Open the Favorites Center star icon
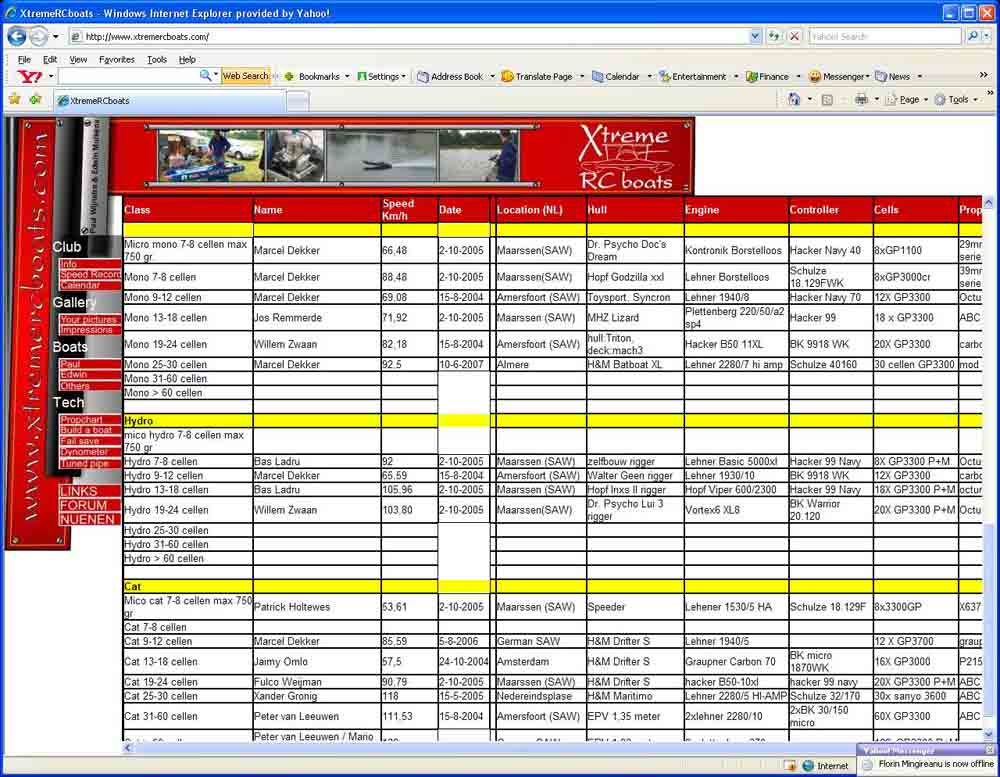 (15, 99)
